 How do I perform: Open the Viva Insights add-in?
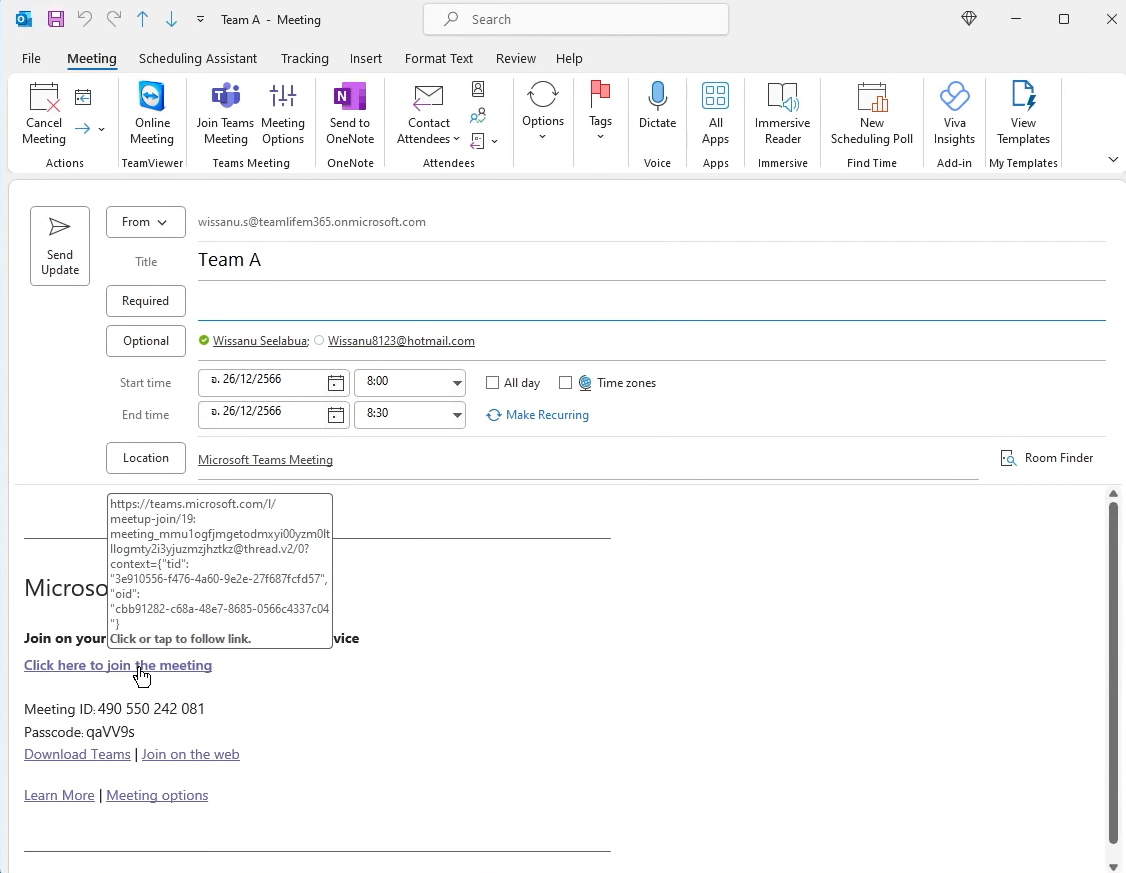click(x=954, y=115)
